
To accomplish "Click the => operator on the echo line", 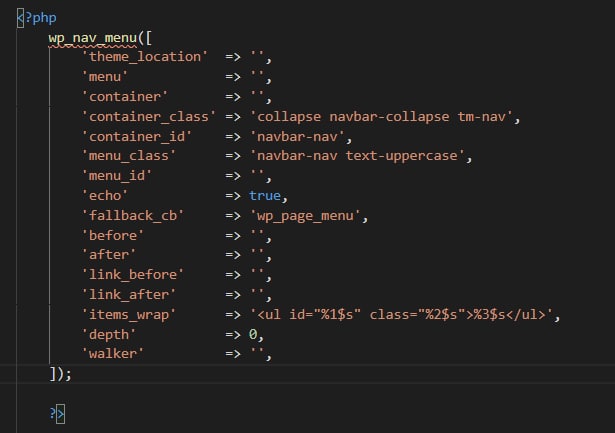I will pos(233,195).
